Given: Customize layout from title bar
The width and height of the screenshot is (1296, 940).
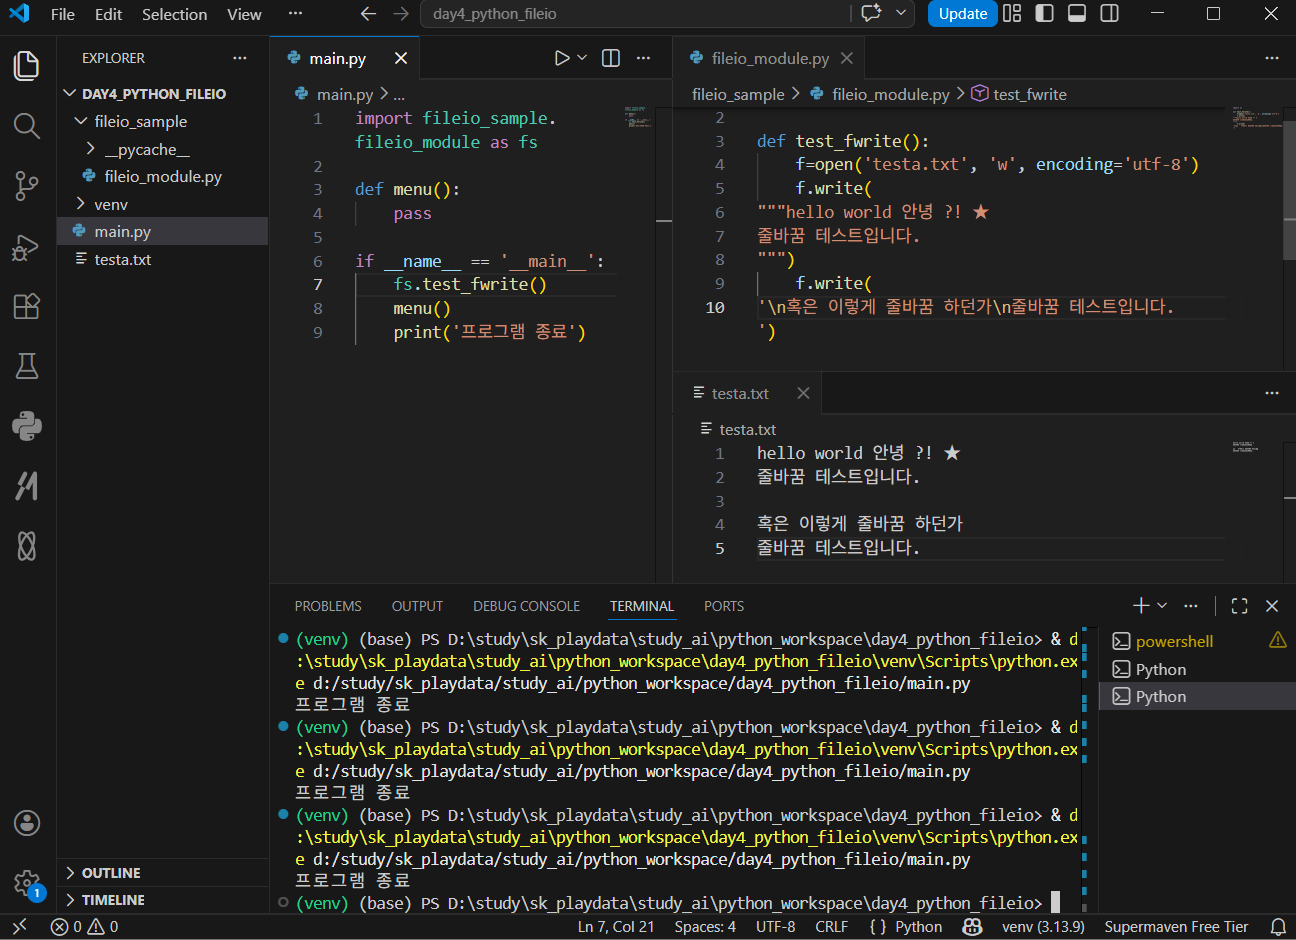Looking at the screenshot, I should click(1012, 13).
